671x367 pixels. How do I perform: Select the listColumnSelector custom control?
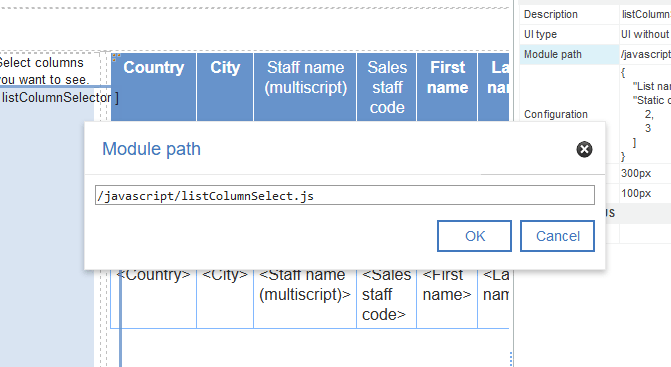click(59, 98)
